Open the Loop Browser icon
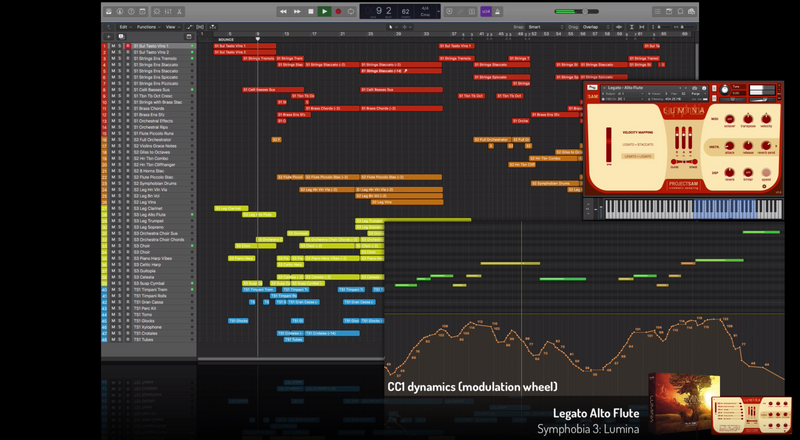Viewport: 800px width, 440px height. 680,11
